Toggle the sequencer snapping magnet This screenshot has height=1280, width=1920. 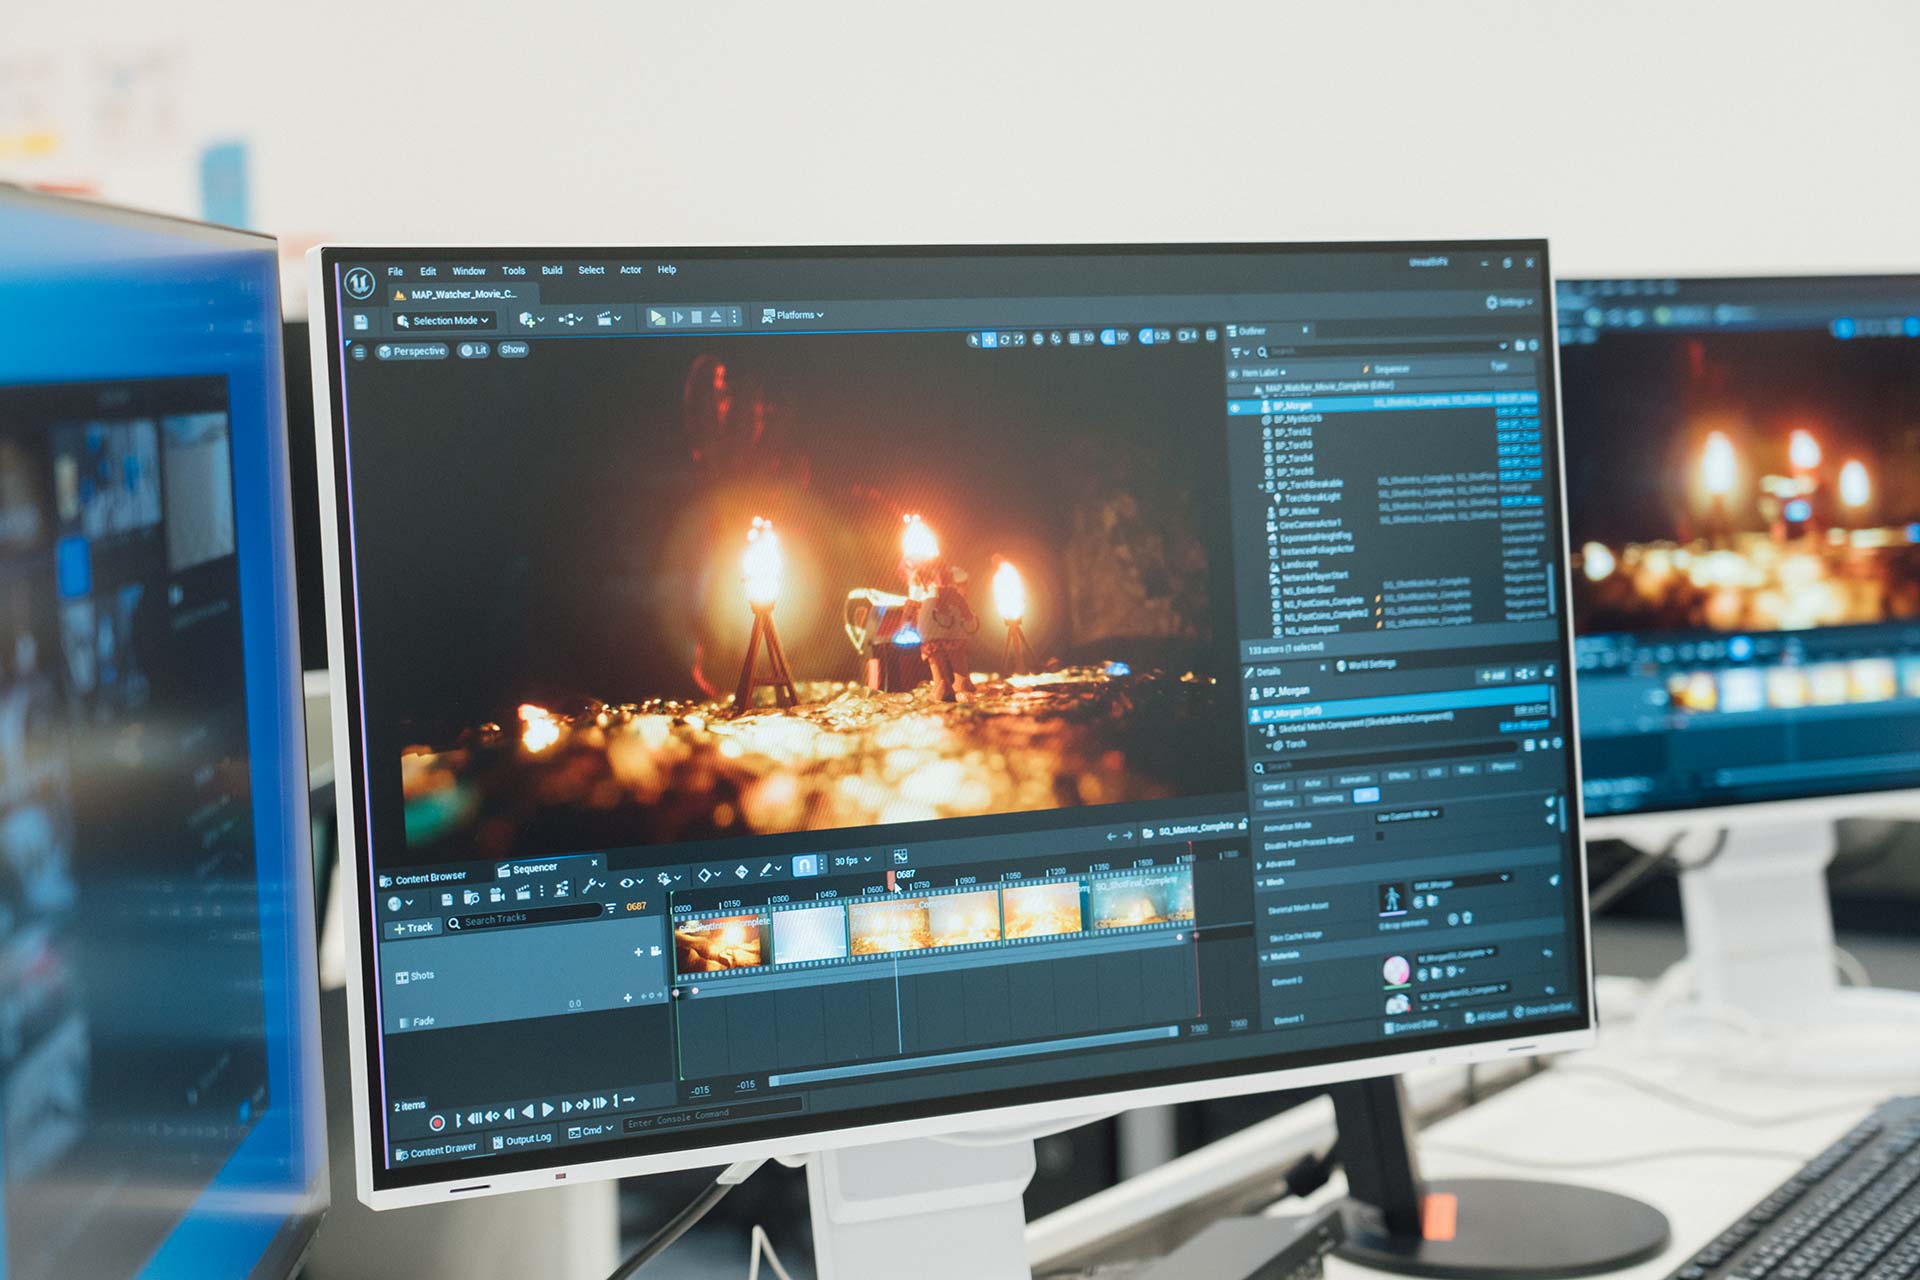click(x=803, y=864)
